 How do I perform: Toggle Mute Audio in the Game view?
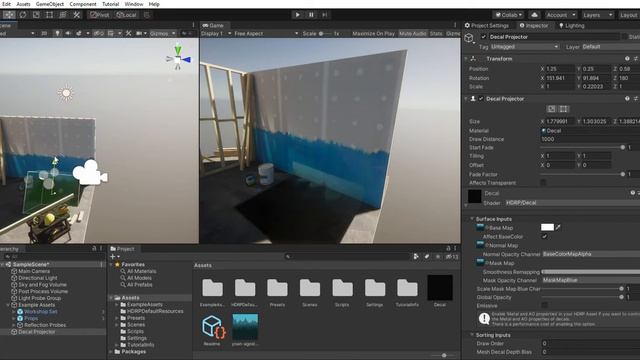click(x=412, y=33)
